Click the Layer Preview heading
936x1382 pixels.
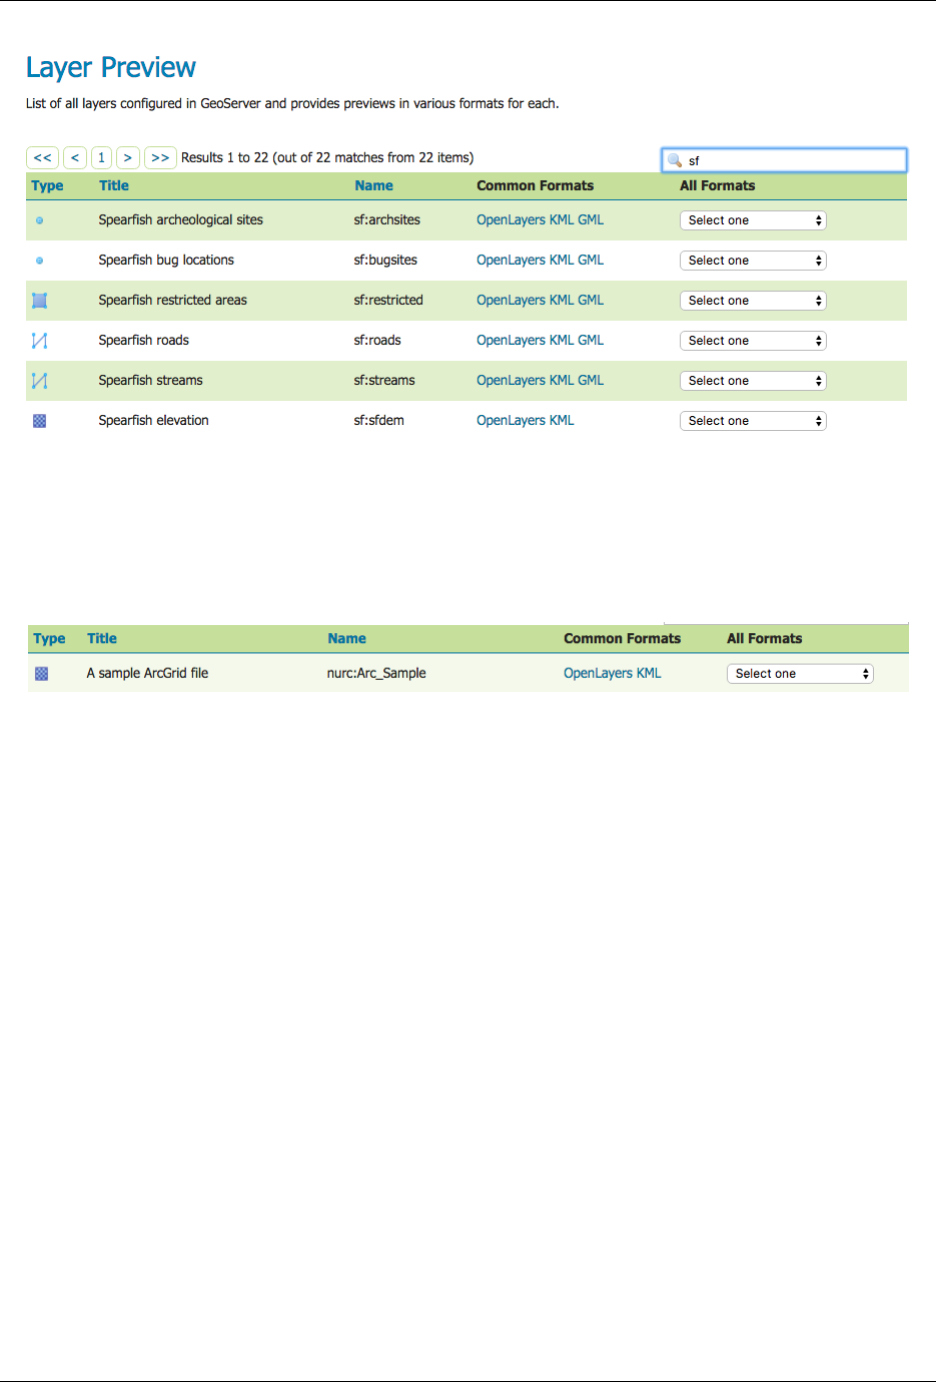111,68
